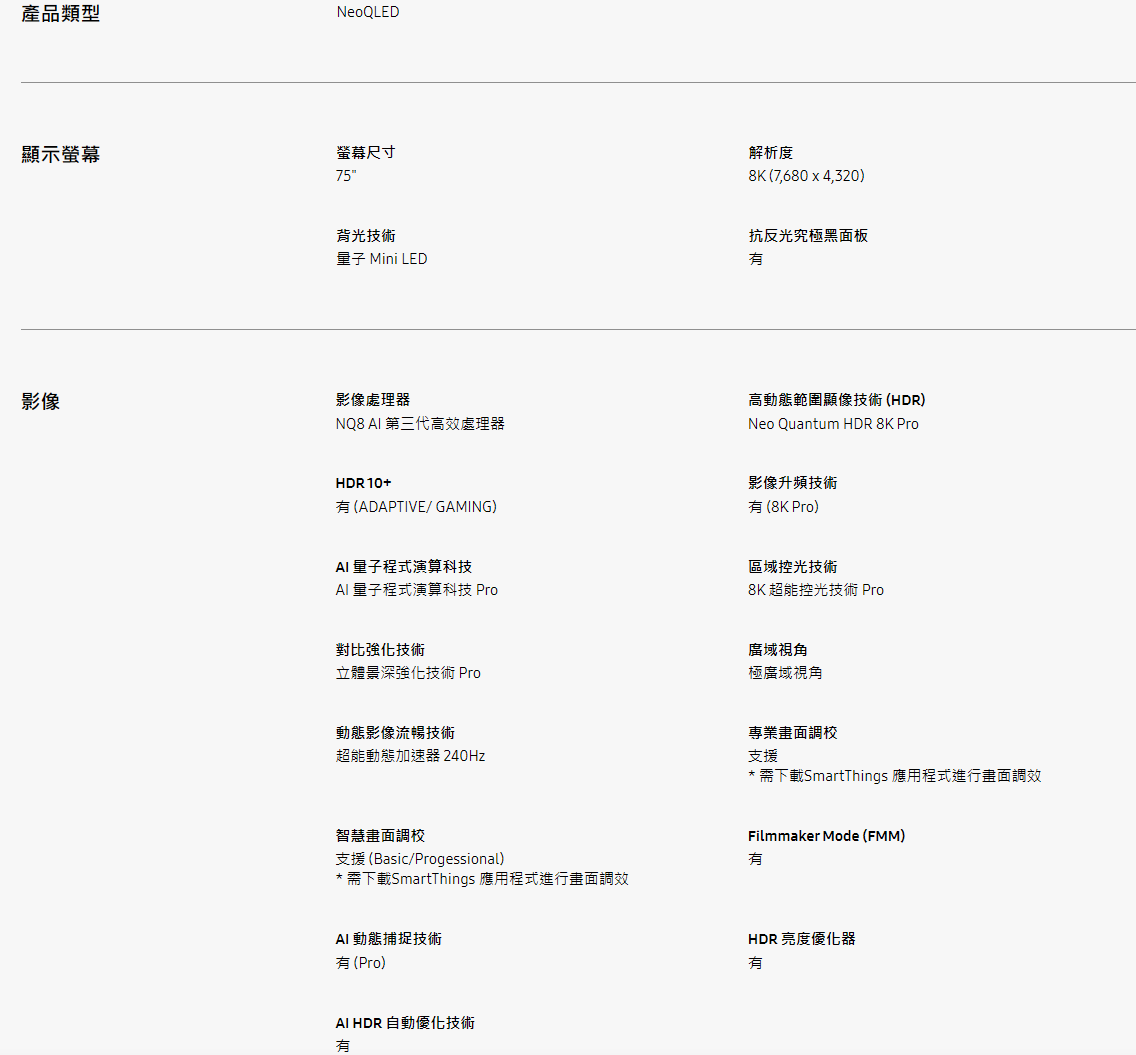This screenshot has width=1136, height=1055.
Task: Select the 產品類型 section header
Action: click(60, 14)
